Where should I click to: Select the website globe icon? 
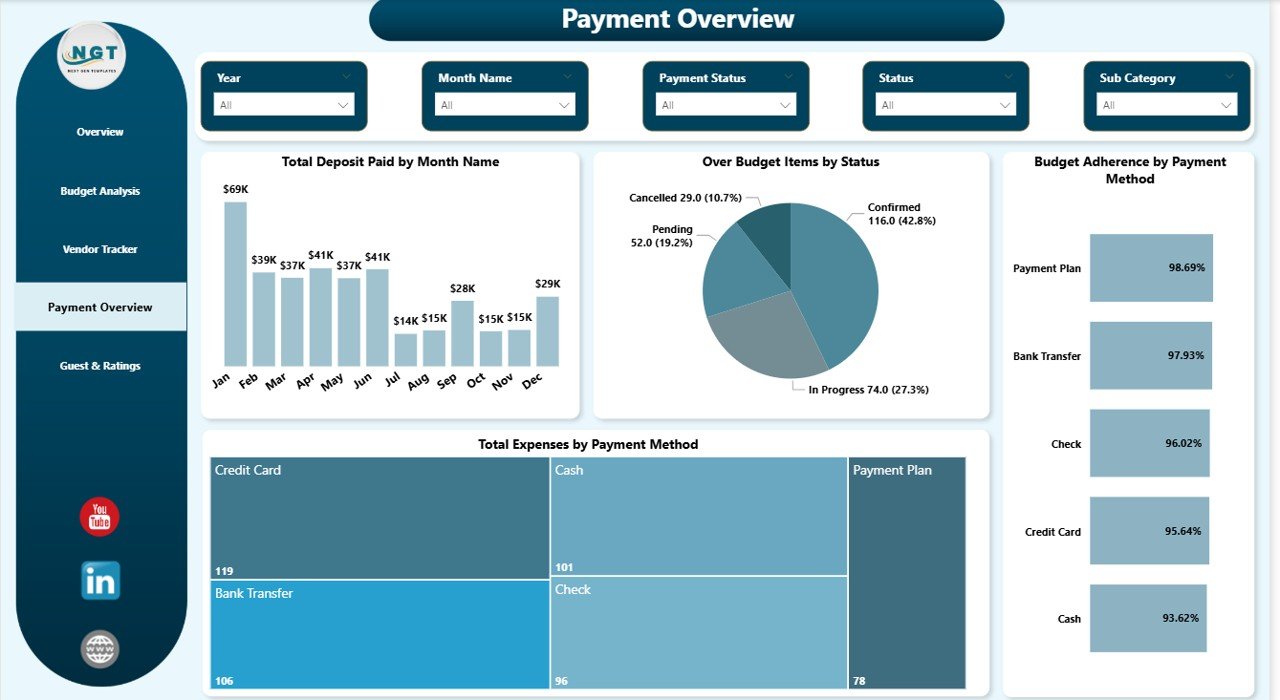click(99, 648)
